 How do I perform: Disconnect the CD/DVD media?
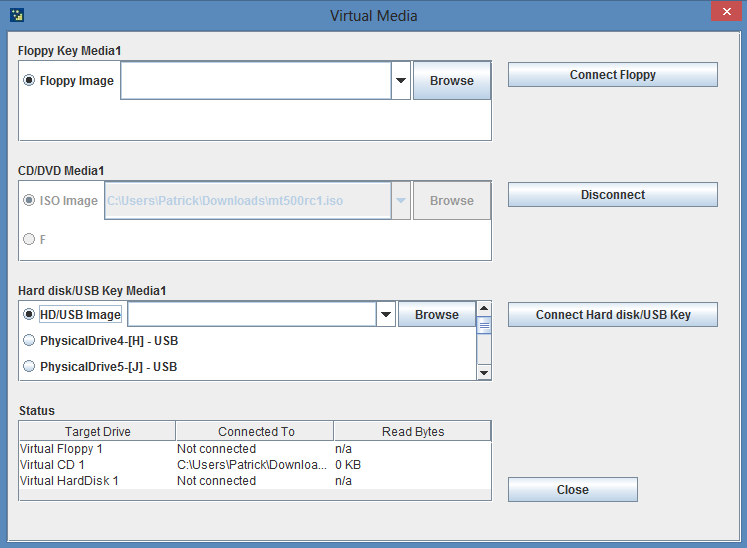tap(612, 195)
